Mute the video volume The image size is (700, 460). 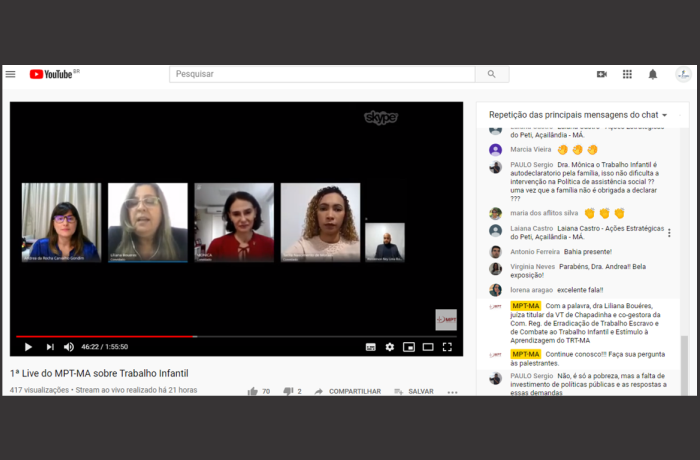click(69, 347)
